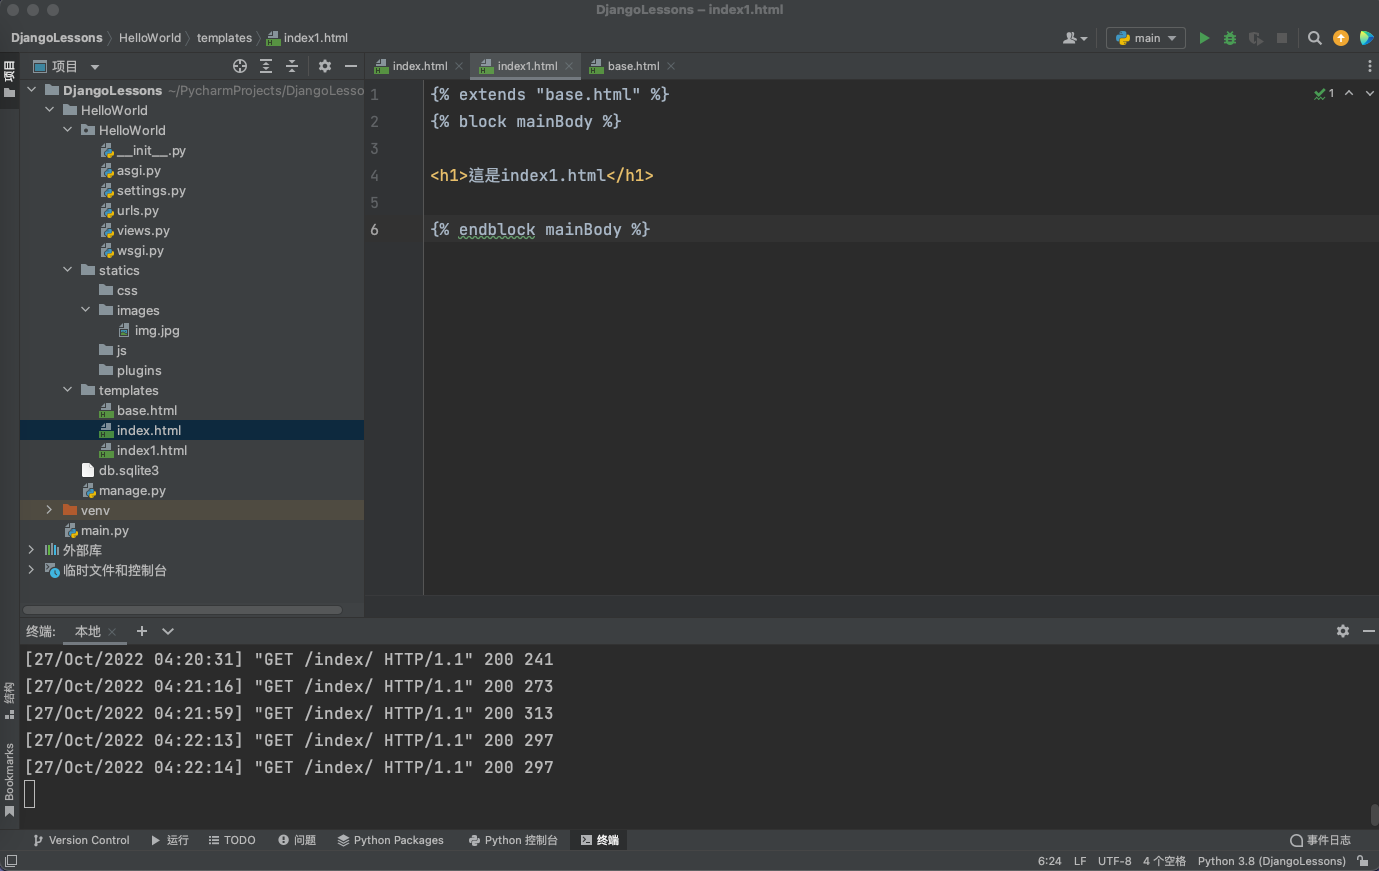Click Expand All icon in project toolbar

click(x=266, y=66)
